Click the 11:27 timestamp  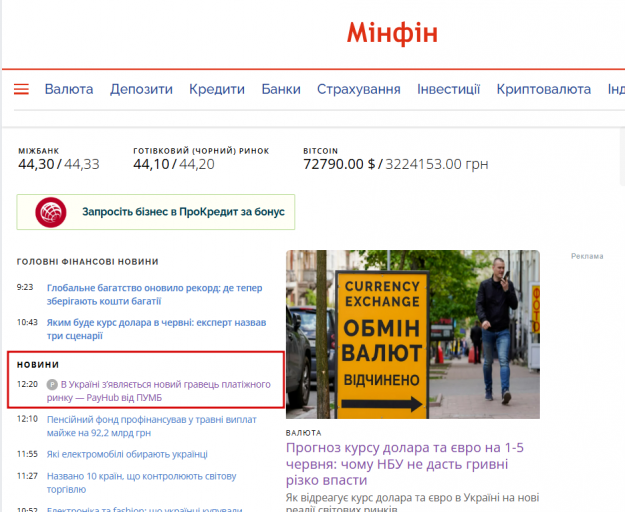click(27, 476)
